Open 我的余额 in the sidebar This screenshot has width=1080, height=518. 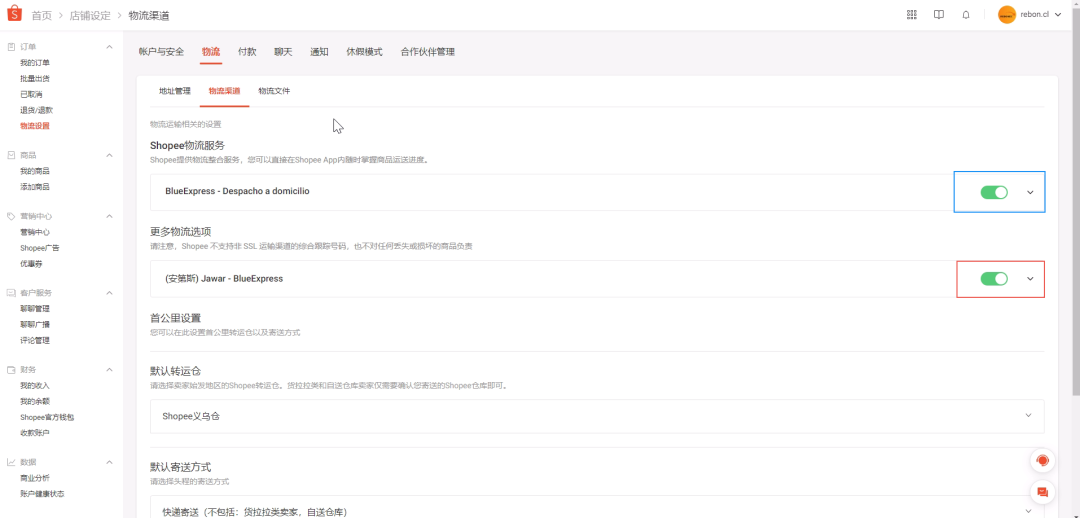tap(35, 402)
